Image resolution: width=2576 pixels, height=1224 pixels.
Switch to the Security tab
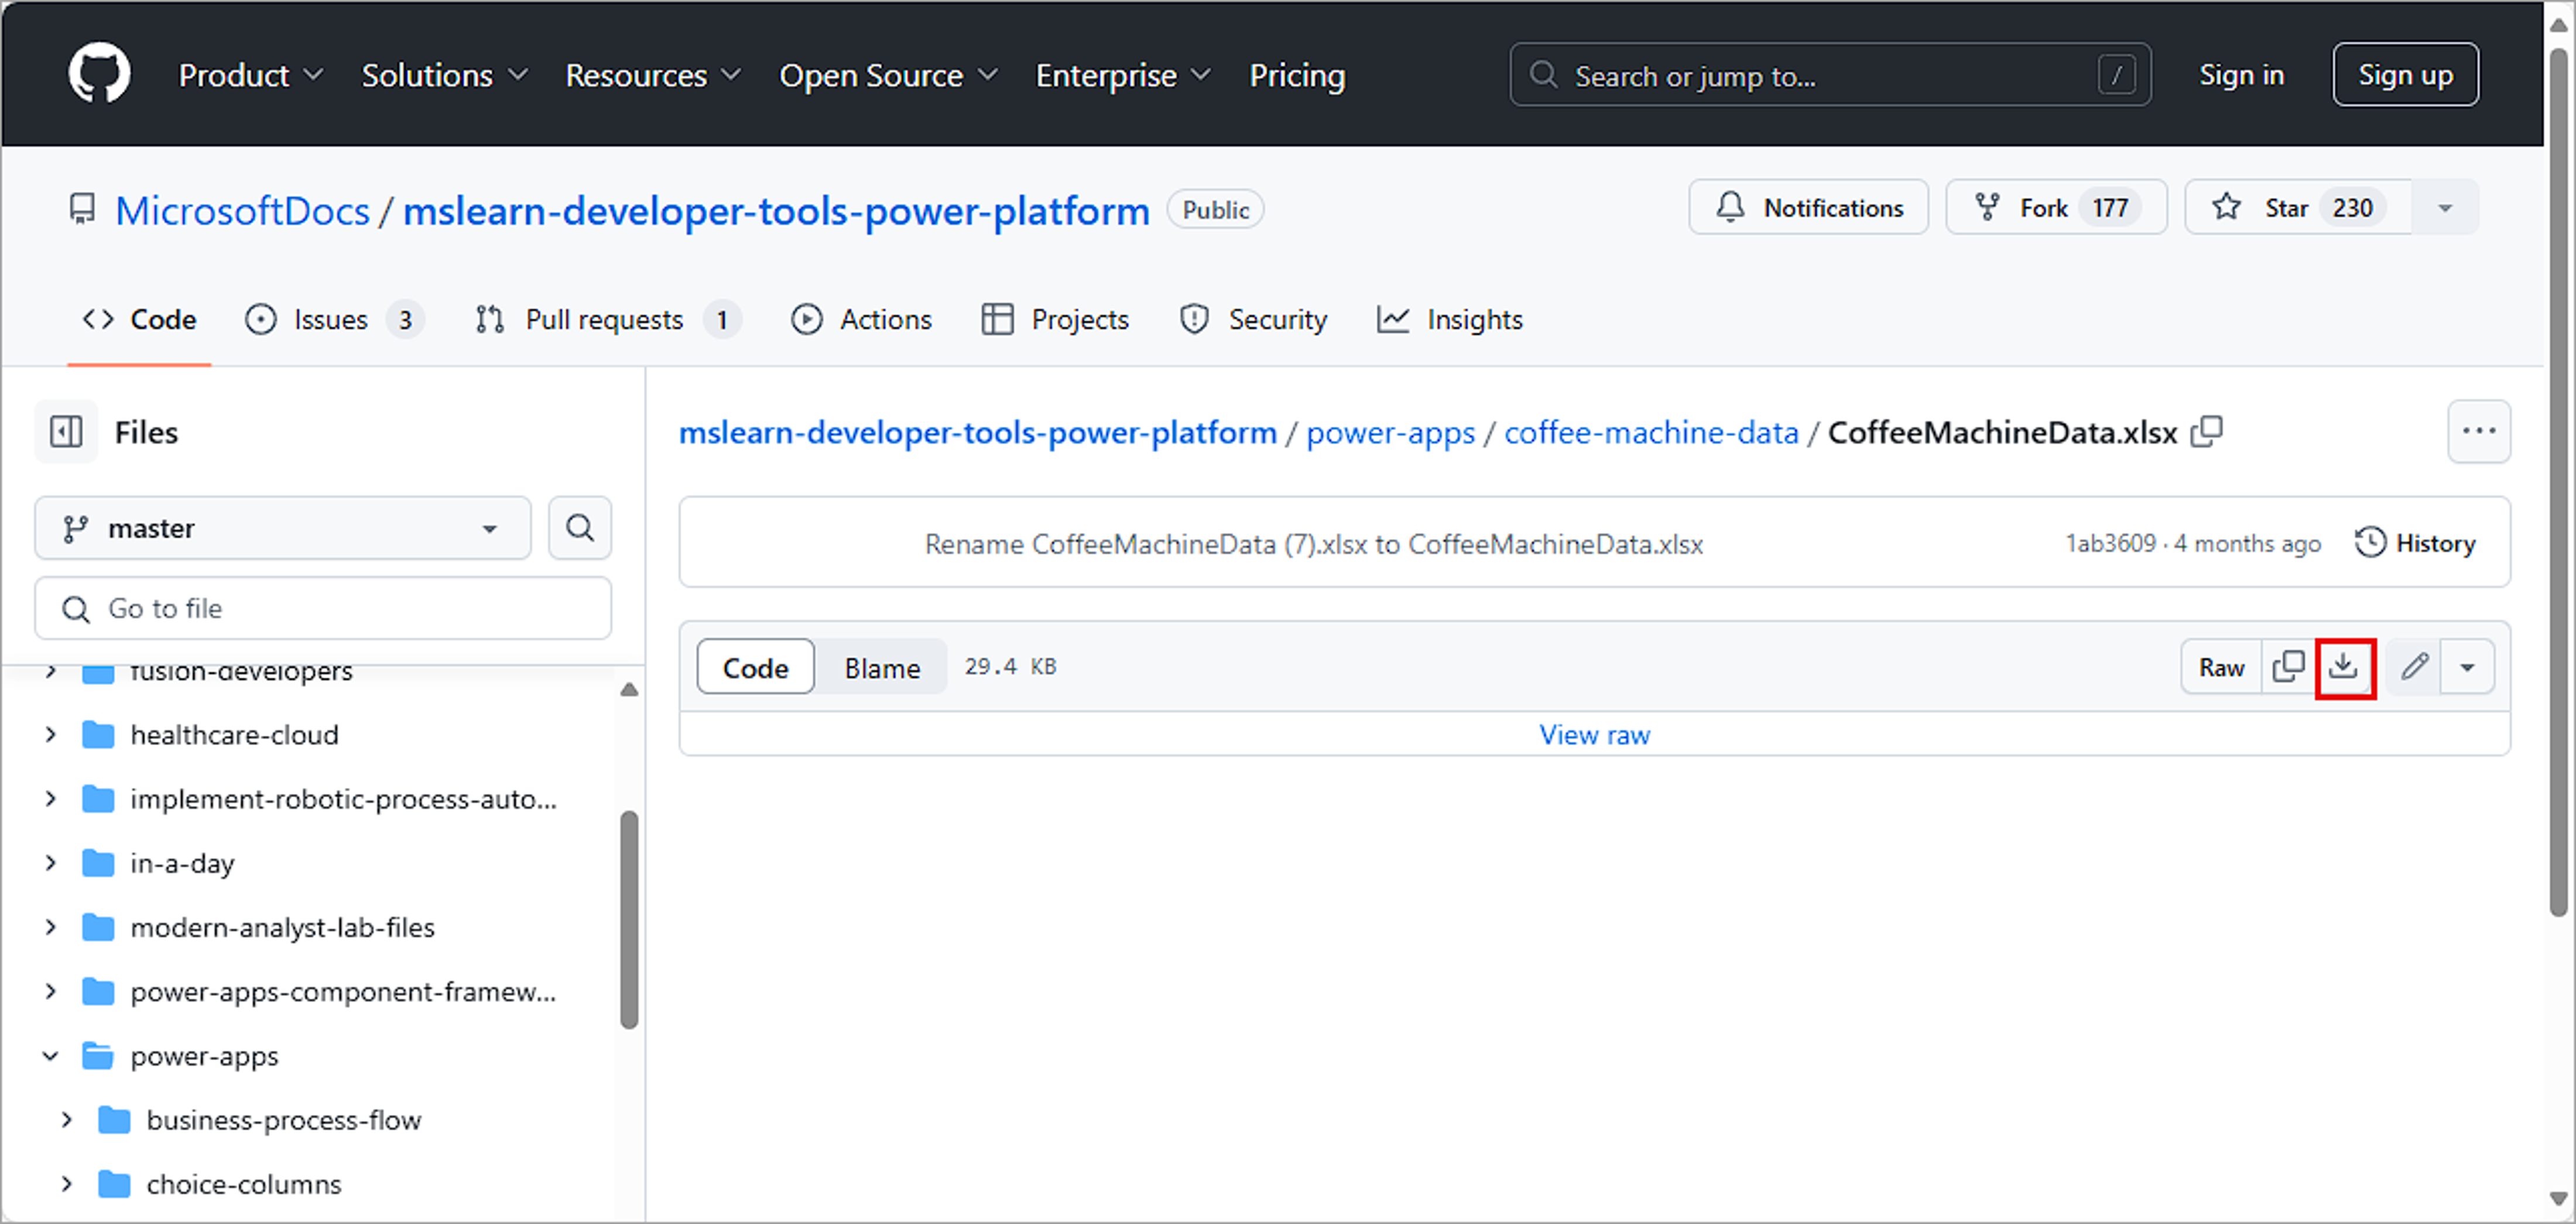(x=1254, y=319)
